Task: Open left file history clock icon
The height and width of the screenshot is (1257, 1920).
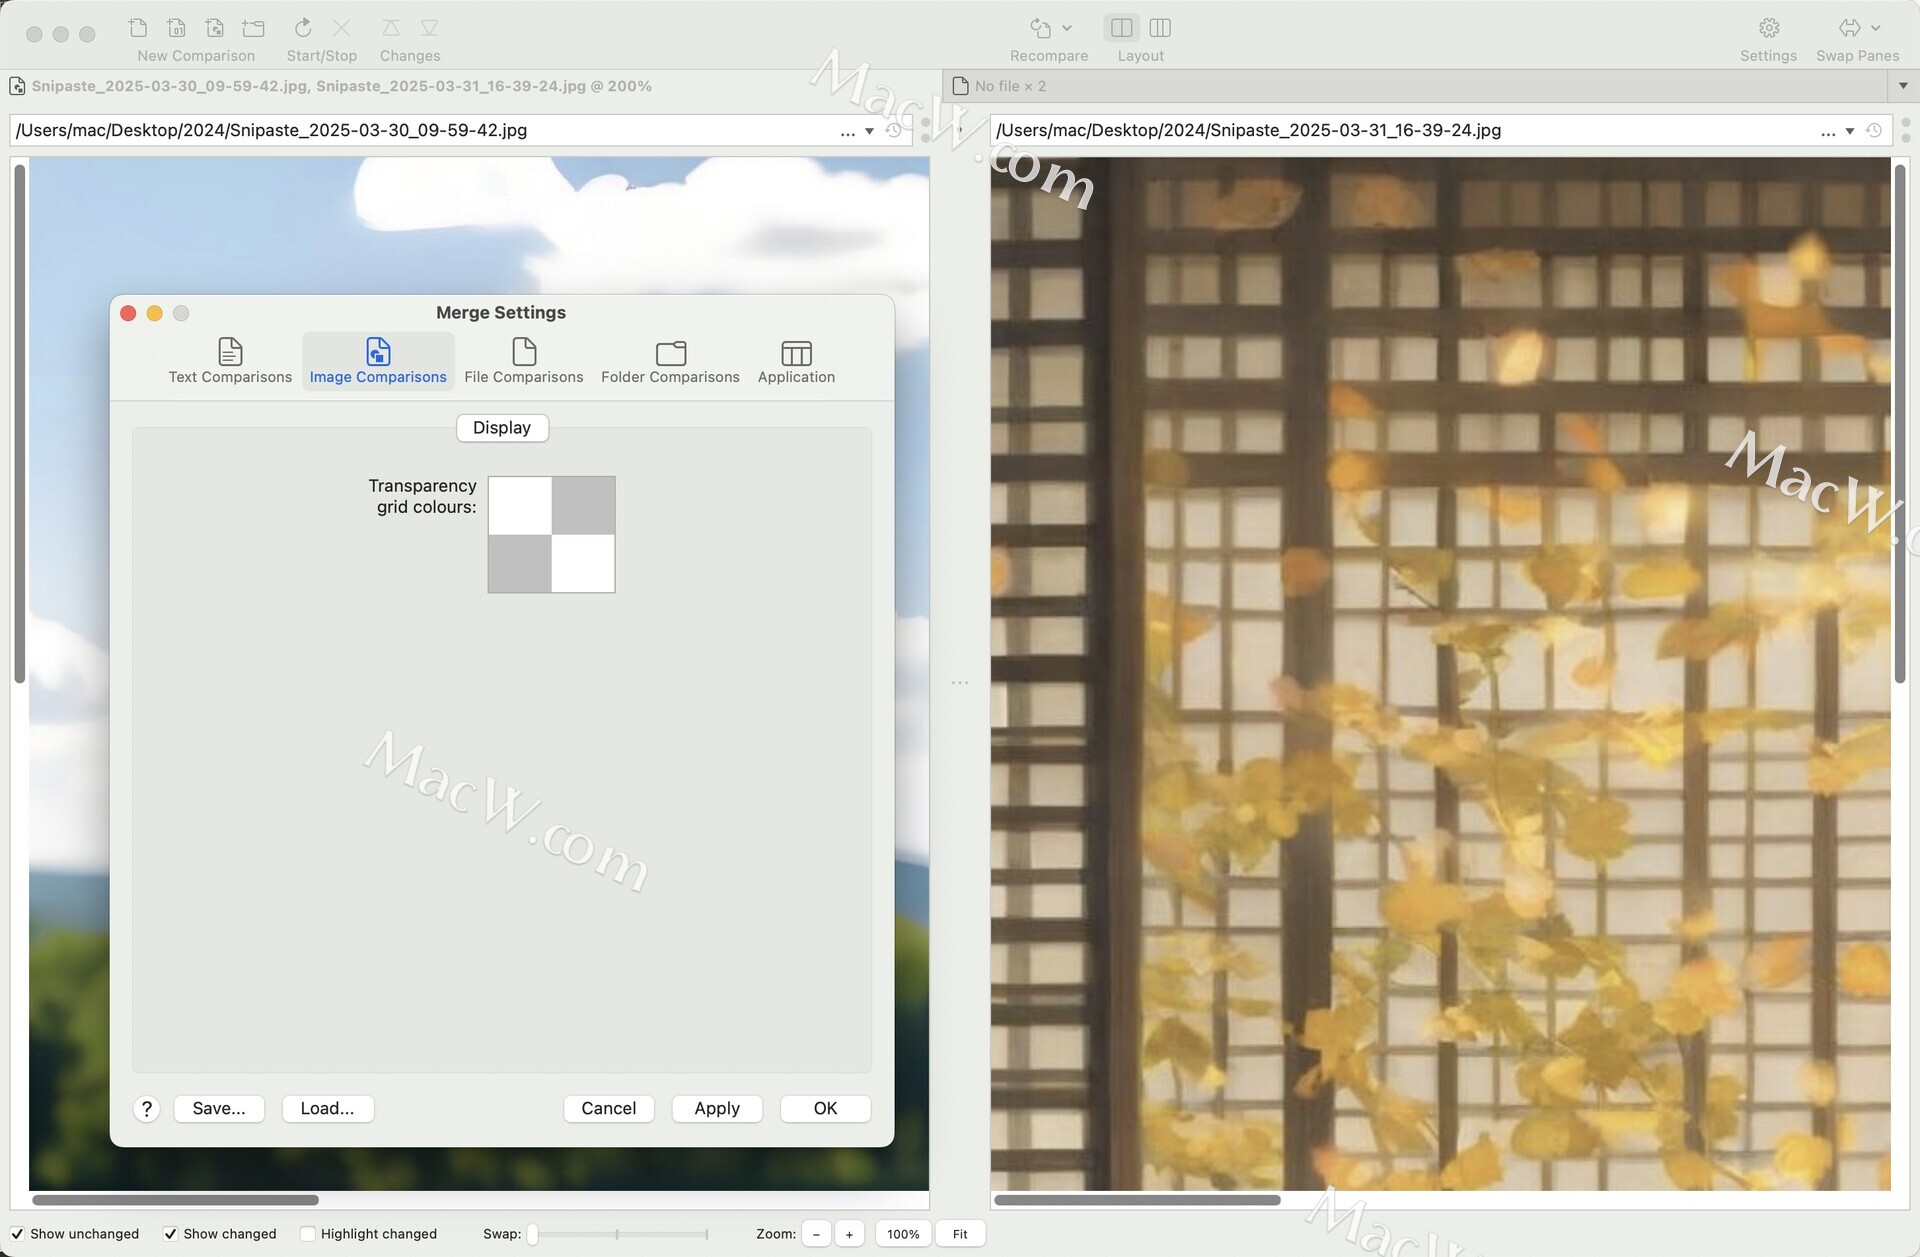Action: coord(894,131)
